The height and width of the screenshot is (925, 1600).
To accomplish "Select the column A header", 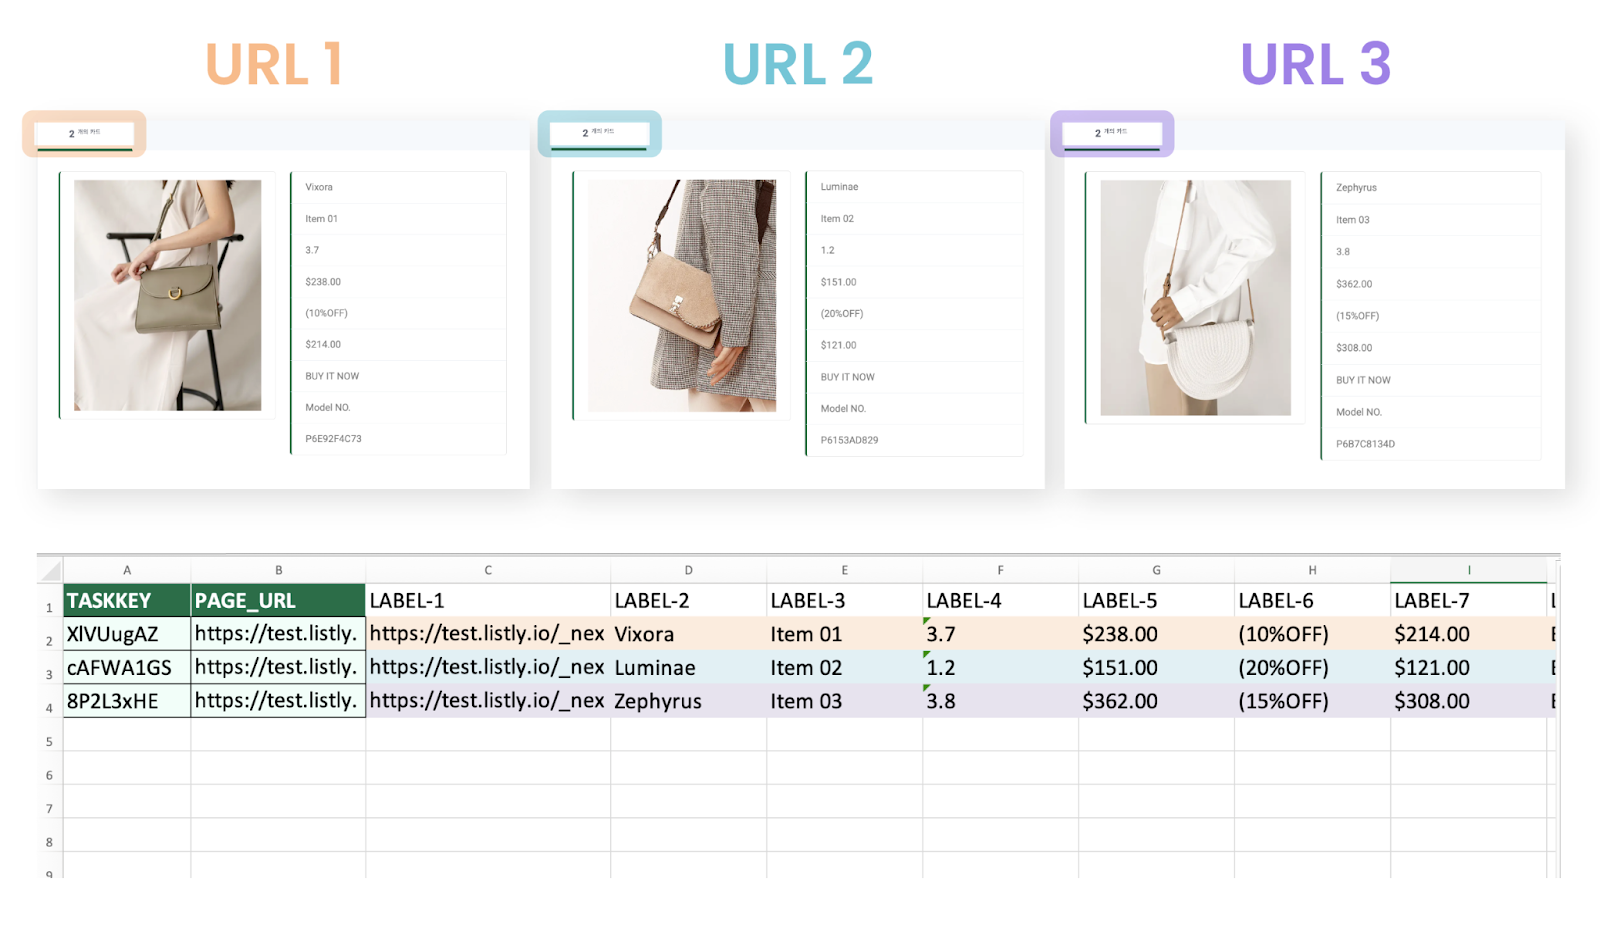I will tap(127, 570).
